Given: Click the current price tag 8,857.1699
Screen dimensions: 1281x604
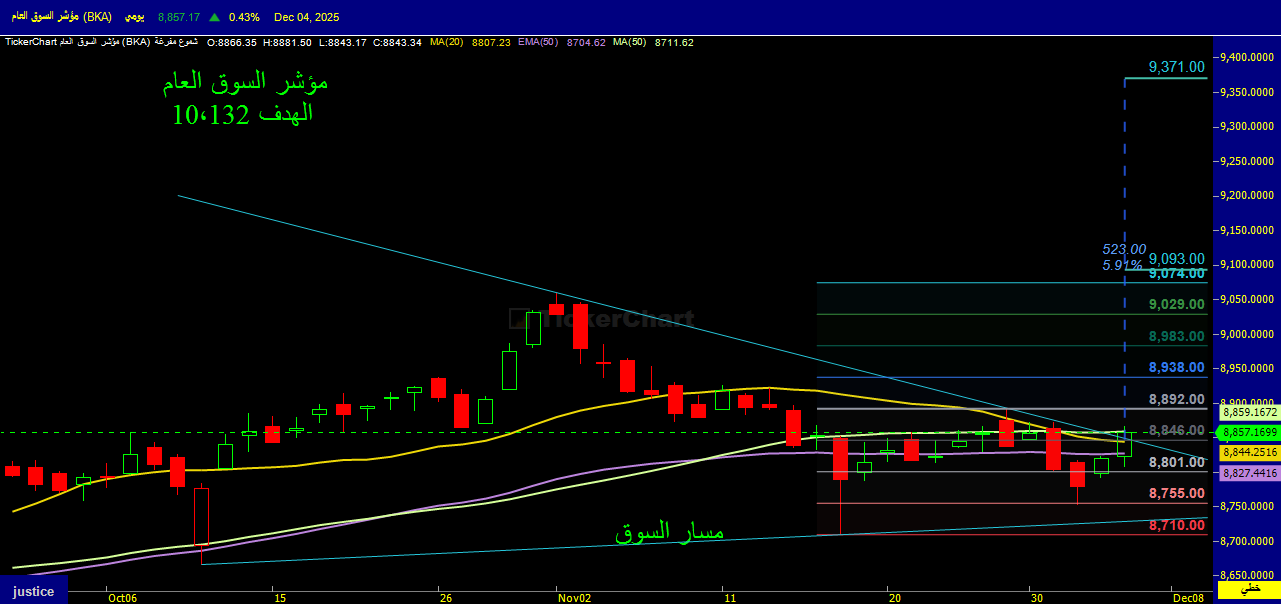Looking at the screenshot, I should [x=1249, y=432].
